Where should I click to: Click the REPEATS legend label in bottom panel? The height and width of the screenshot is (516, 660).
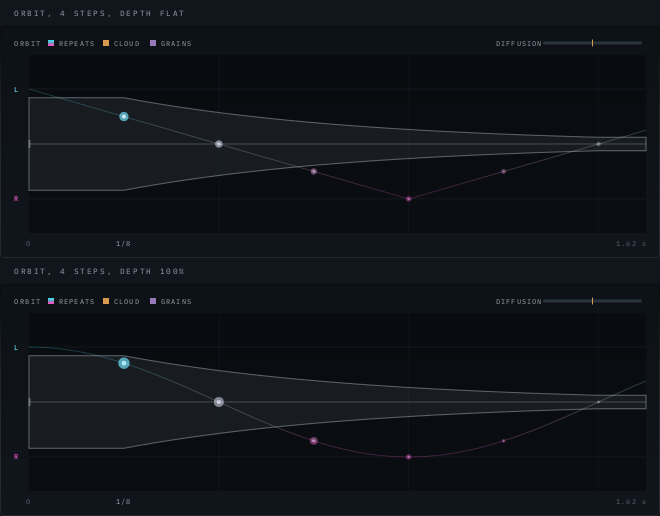click(x=77, y=301)
